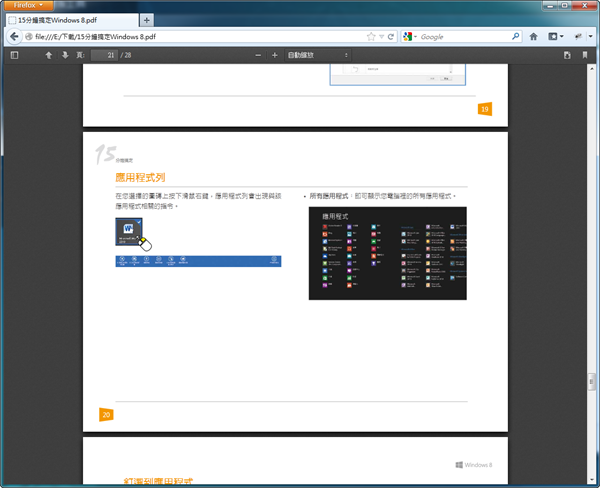Zoom in with the plus button in the PDF toolbar

[x=275, y=55]
